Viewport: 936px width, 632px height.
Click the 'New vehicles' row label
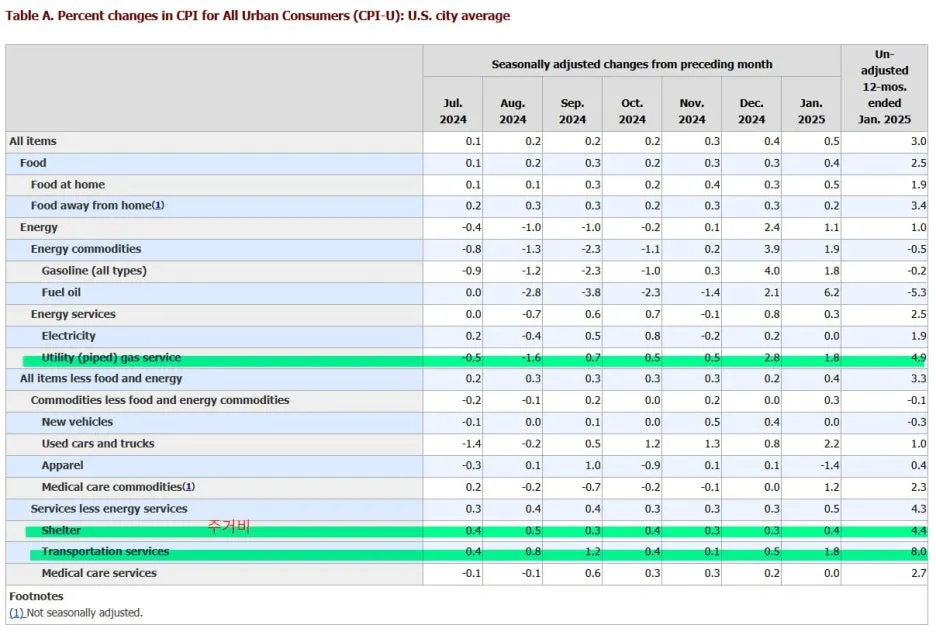(77, 422)
